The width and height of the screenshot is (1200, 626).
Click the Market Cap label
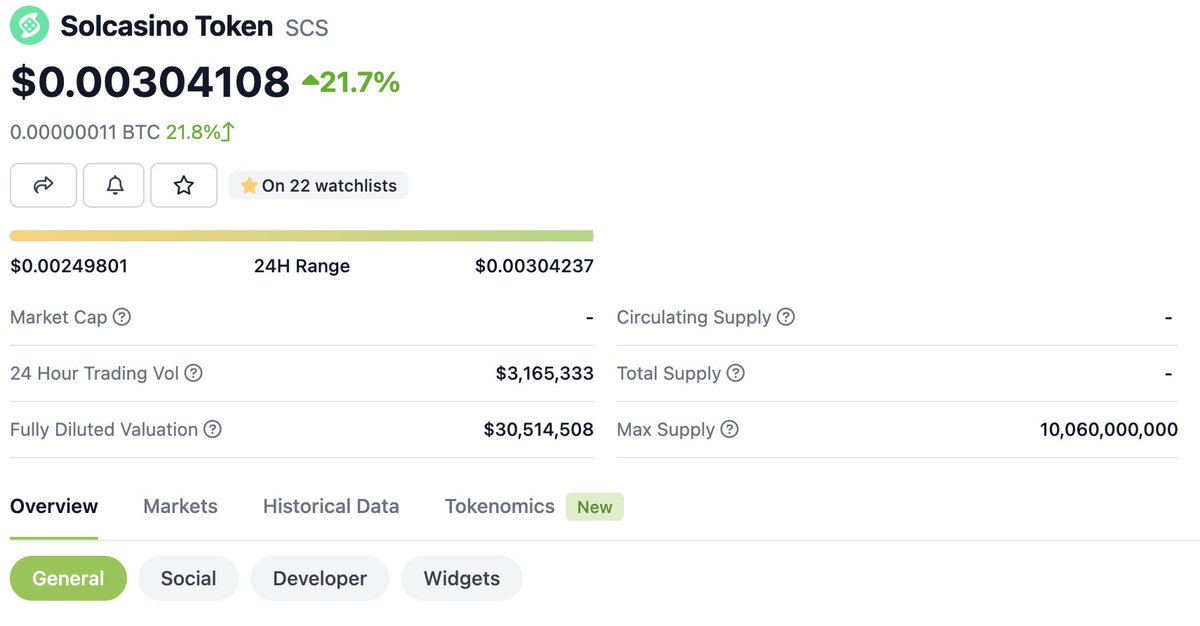[58, 317]
